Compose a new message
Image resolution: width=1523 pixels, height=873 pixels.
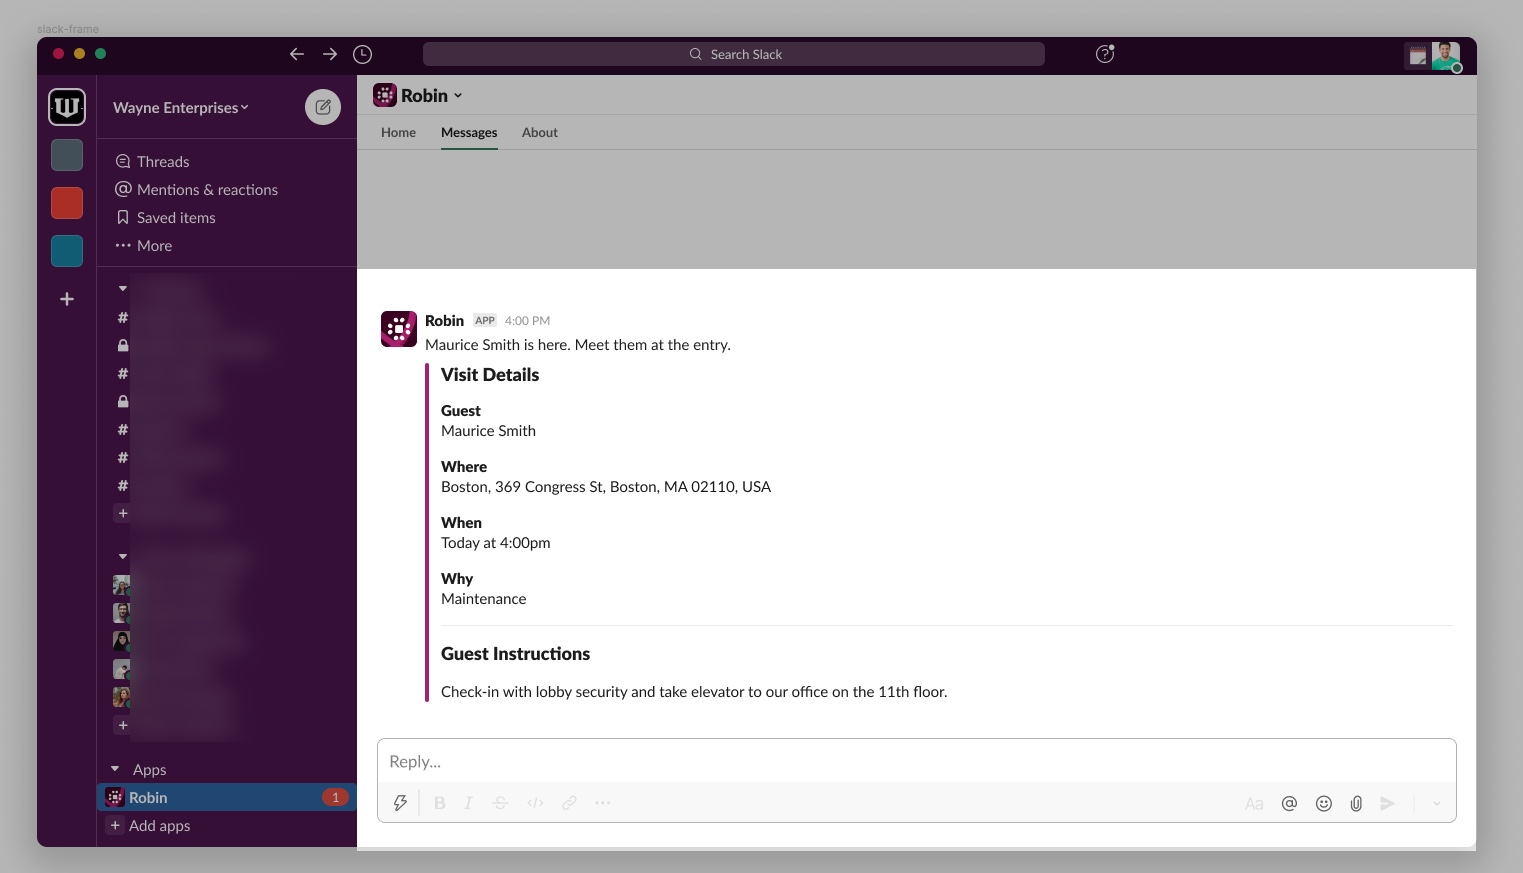click(x=323, y=107)
